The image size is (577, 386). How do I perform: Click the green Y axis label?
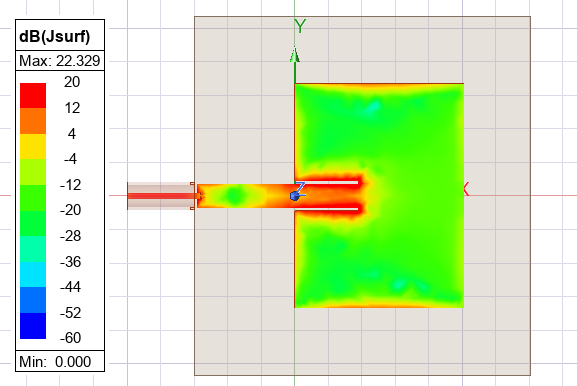300,26
